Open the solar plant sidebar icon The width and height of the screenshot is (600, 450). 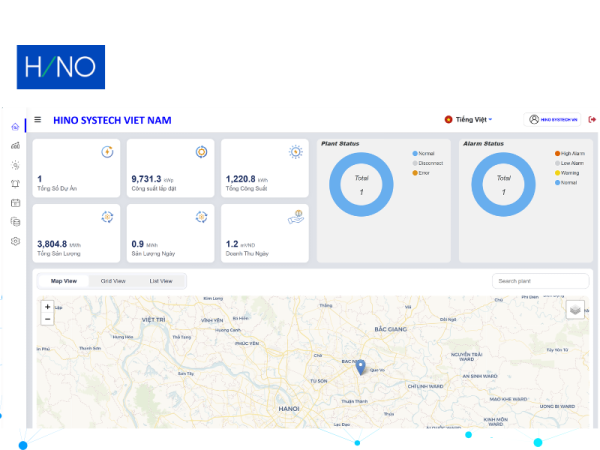pos(15,165)
